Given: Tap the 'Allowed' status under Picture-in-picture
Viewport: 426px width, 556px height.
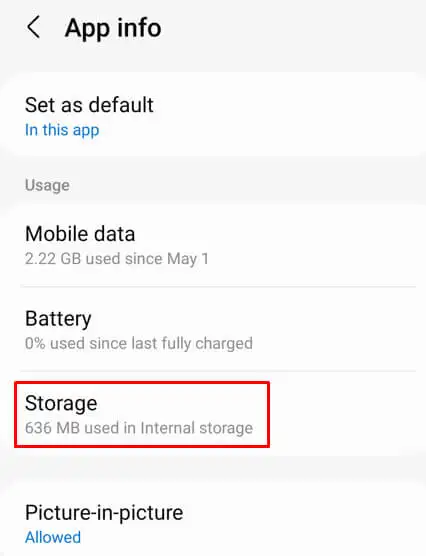Looking at the screenshot, I should (x=53, y=537).
